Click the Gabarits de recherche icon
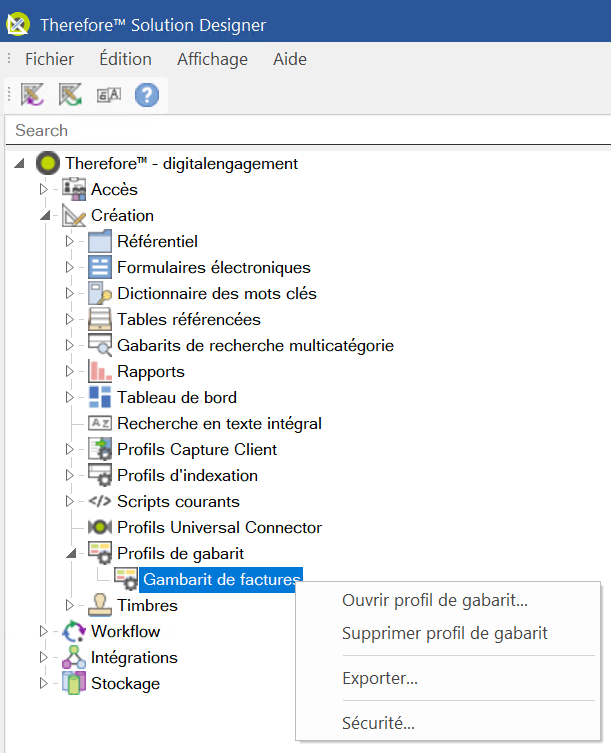Viewport: 611px width, 753px height. [x=100, y=345]
